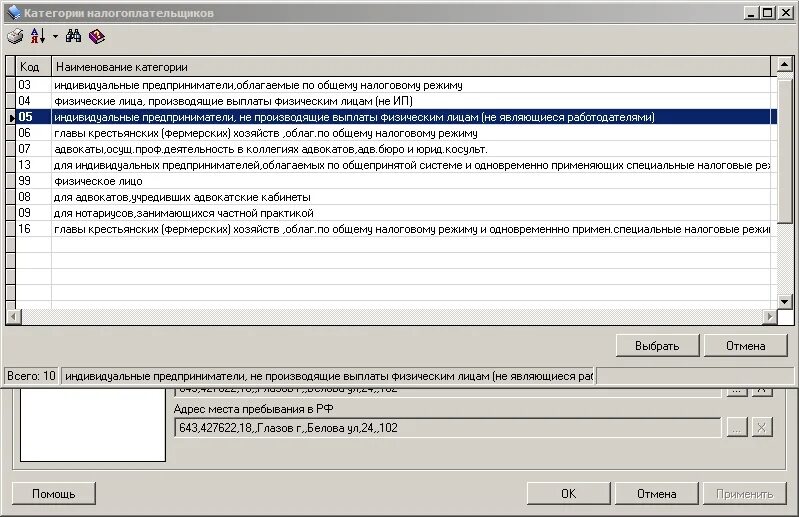Screen dimensions: 799x517
Task: Click 'Отмена' next to 'Применить'
Action: tap(657, 494)
